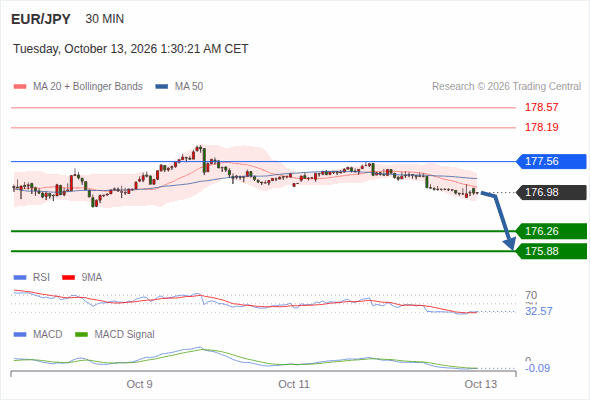Click the 177.56 pivot price tag
Screen dimensions: 590x400
coord(551,161)
